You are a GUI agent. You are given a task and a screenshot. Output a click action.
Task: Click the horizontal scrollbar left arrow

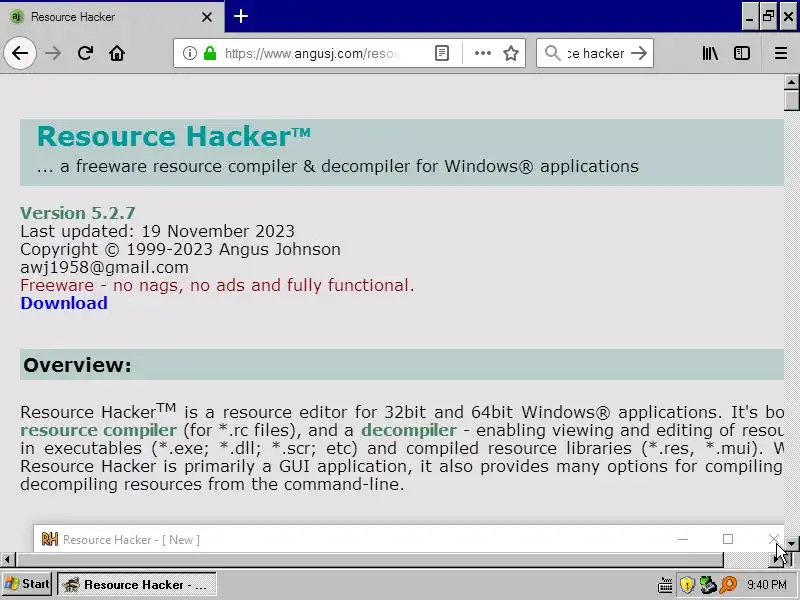tap(7, 560)
